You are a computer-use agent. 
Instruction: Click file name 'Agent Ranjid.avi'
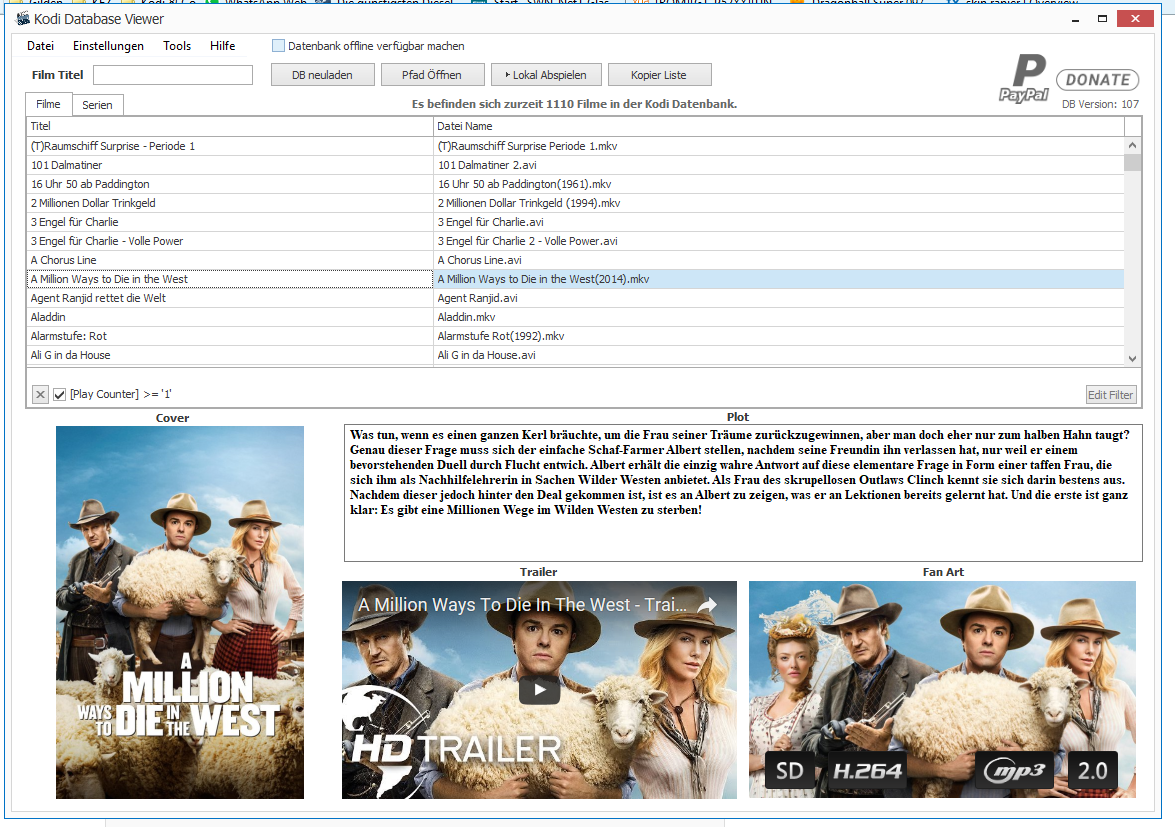(x=477, y=298)
